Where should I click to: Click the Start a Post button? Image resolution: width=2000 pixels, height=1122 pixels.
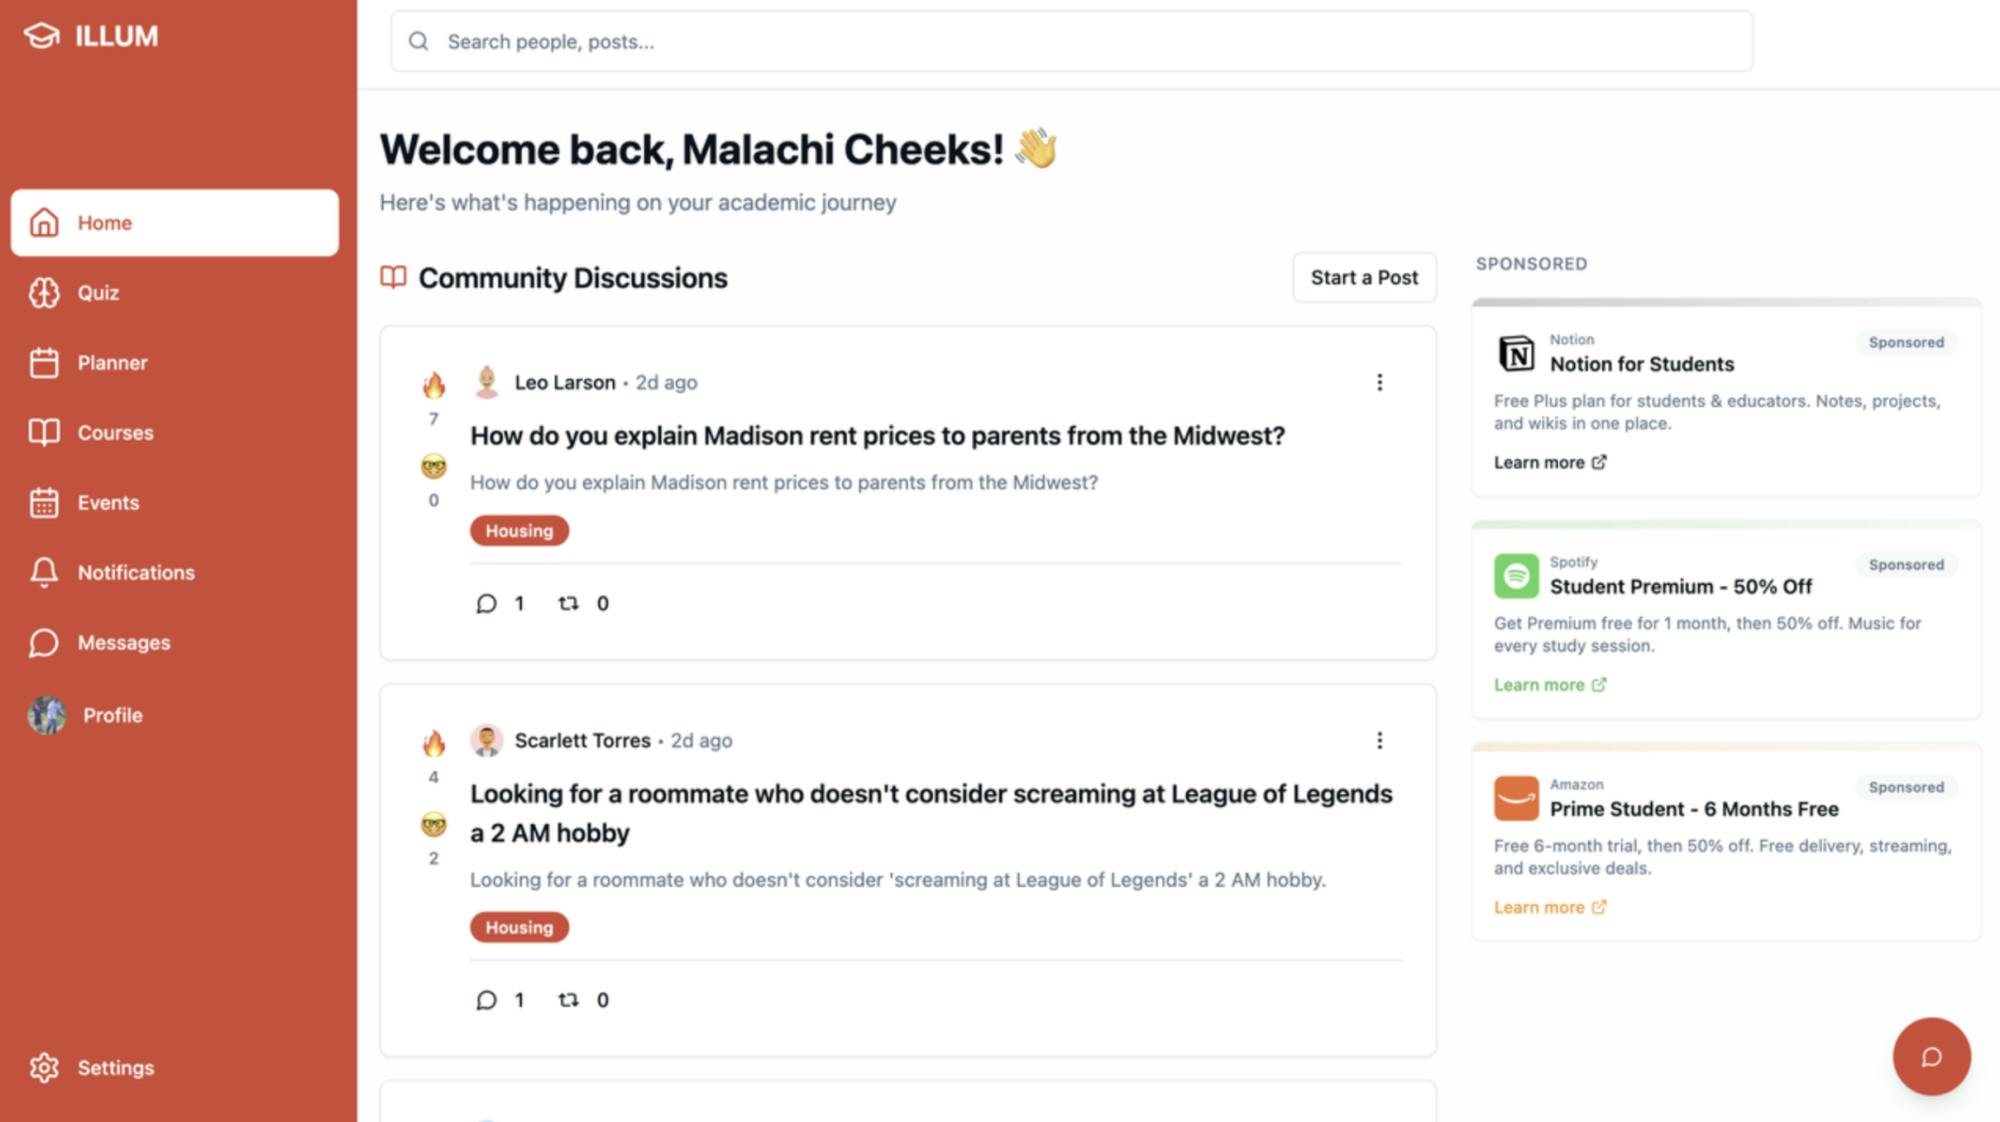click(x=1364, y=278)
